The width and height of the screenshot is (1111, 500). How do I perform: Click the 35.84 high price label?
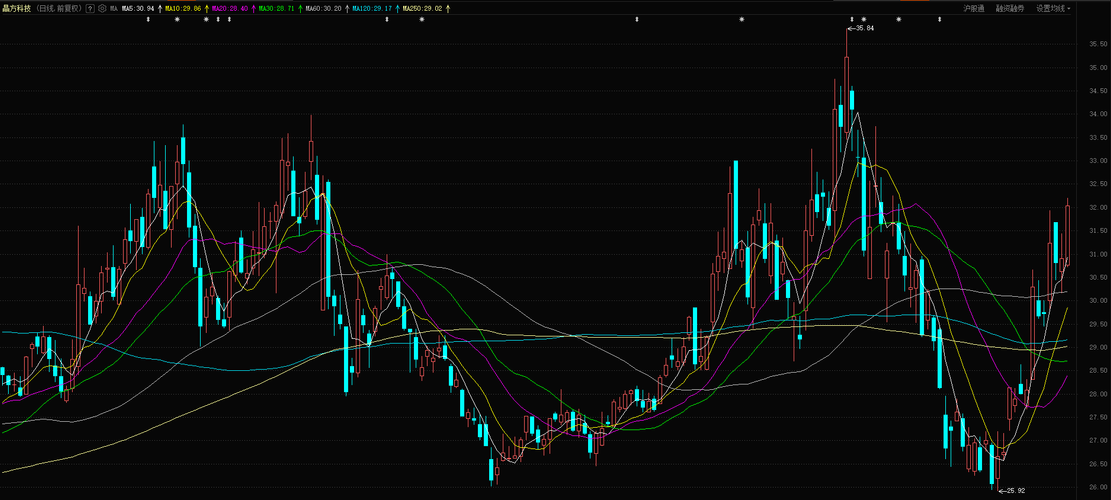click(864, 28)
